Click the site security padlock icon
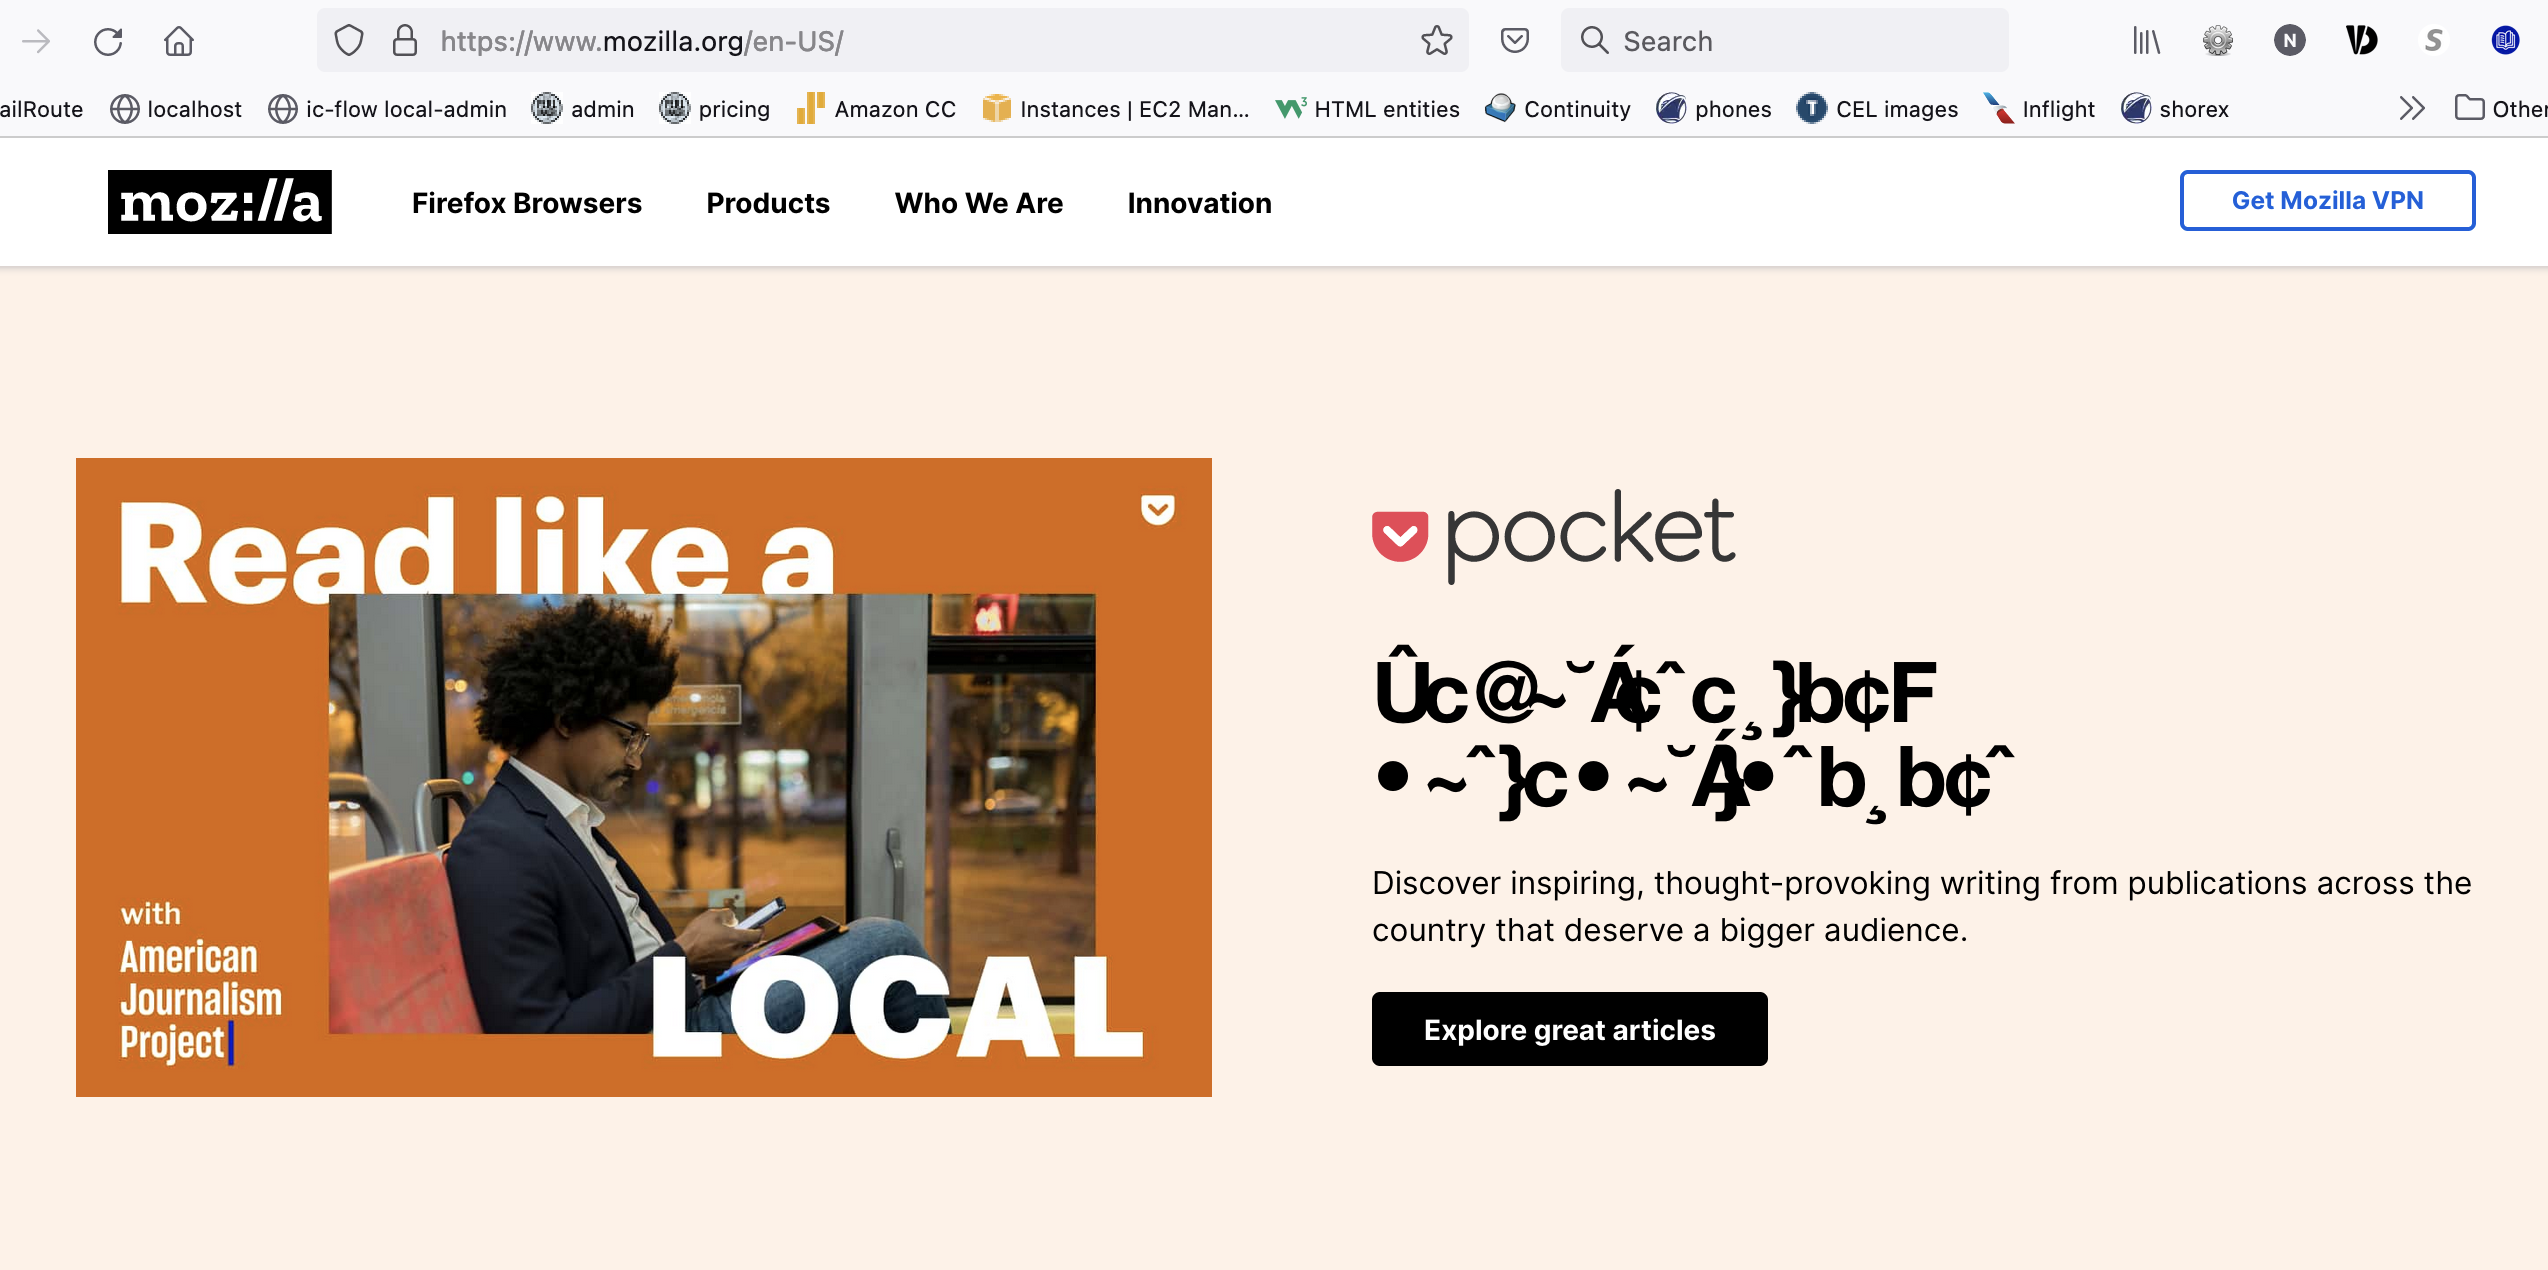 click(x=404, y=41)
